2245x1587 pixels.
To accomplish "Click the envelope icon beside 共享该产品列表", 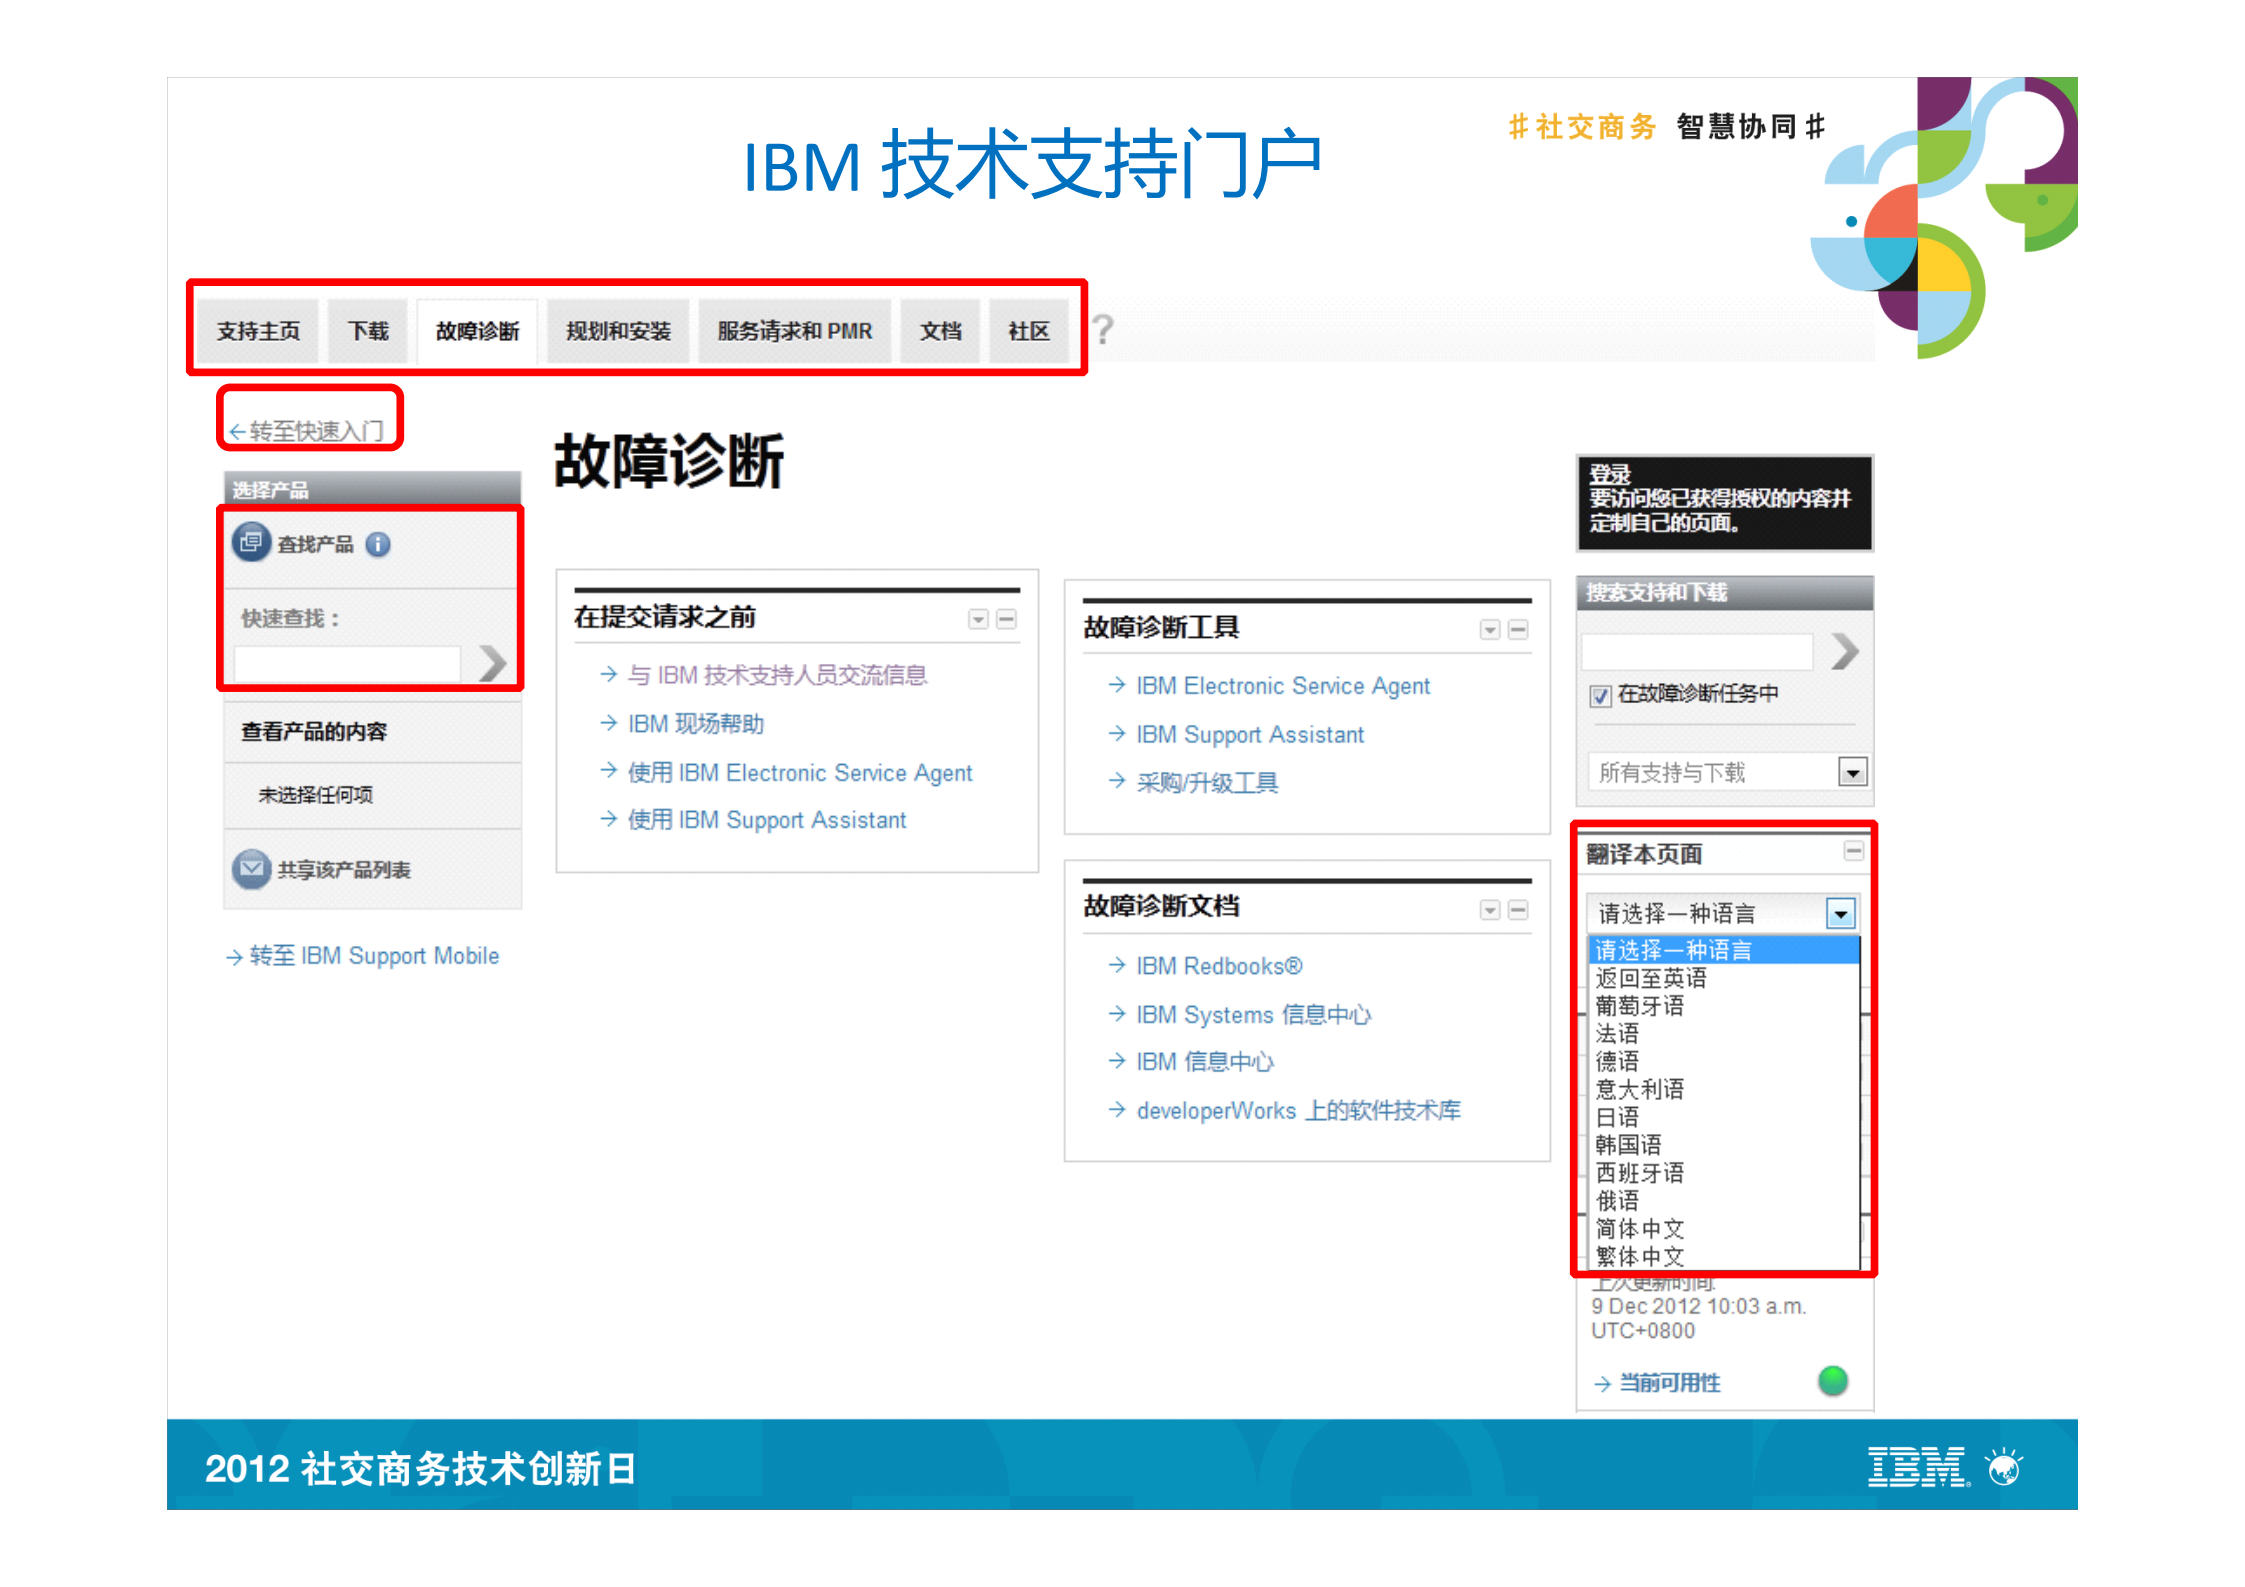I will 250,869.
